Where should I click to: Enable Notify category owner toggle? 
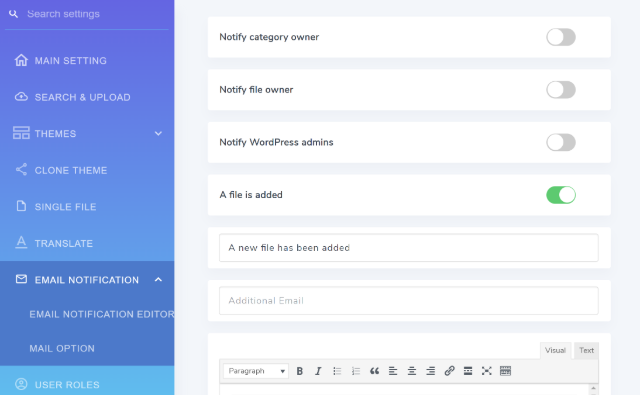click(561, 37)
